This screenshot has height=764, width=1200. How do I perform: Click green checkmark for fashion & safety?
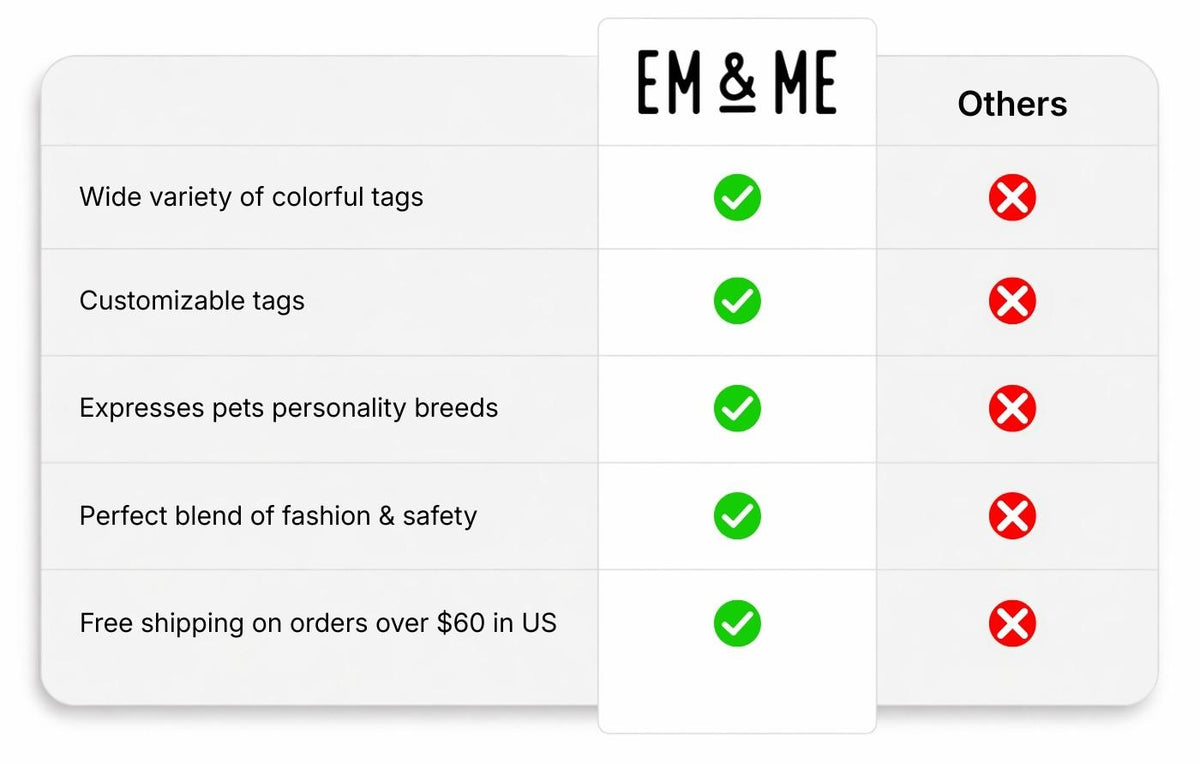[x=737, y=516]
